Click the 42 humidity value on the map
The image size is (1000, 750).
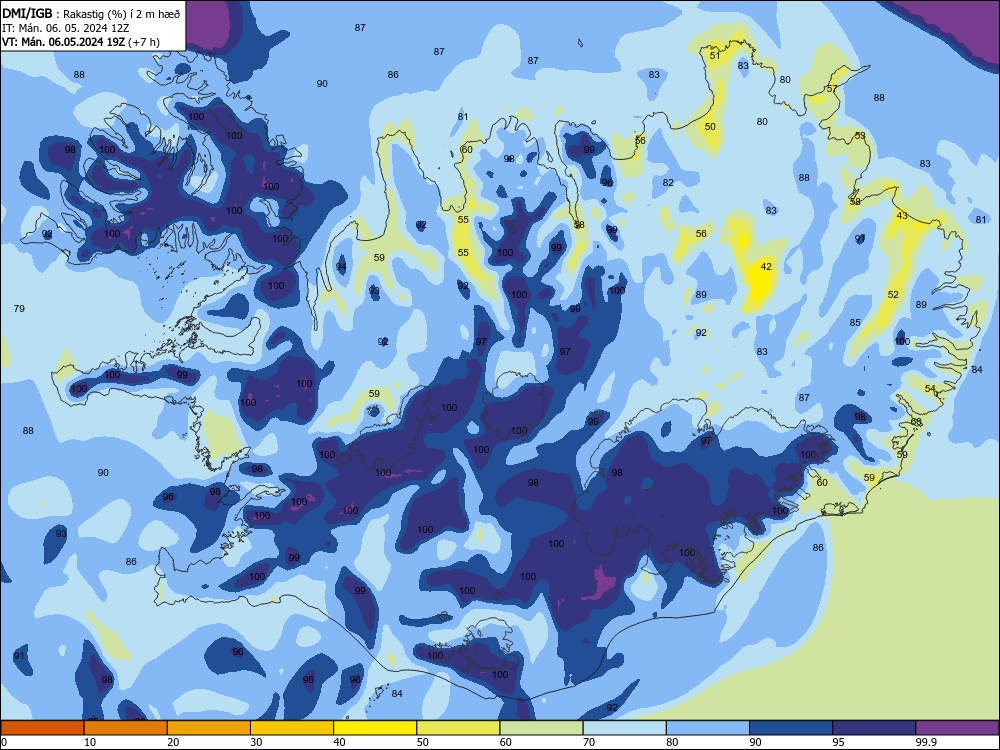[766, 267]
